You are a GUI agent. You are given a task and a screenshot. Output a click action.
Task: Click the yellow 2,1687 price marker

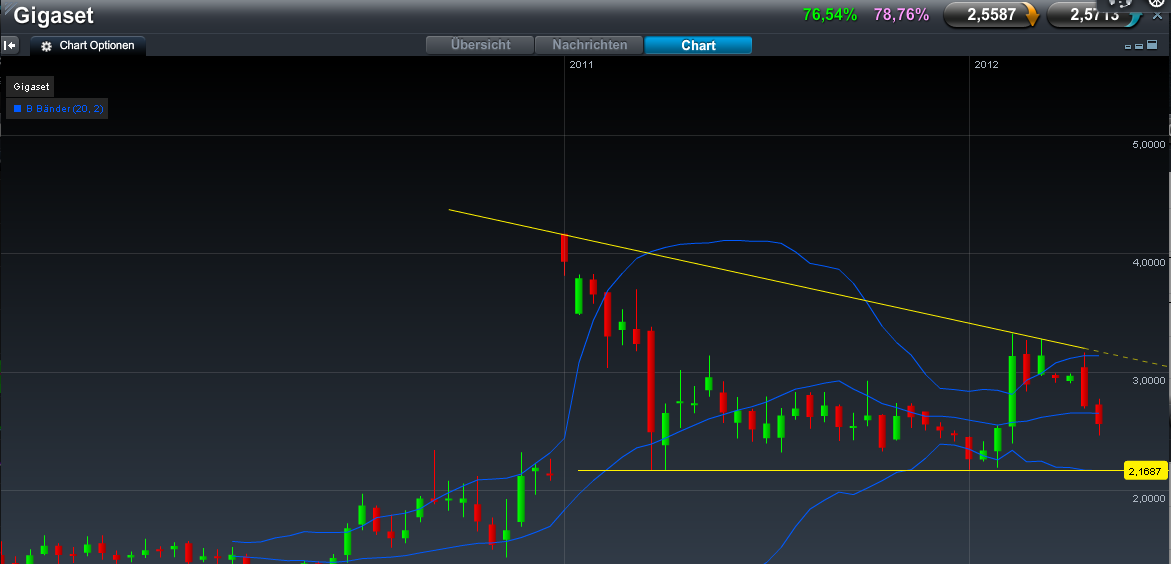pos(1145,471)
